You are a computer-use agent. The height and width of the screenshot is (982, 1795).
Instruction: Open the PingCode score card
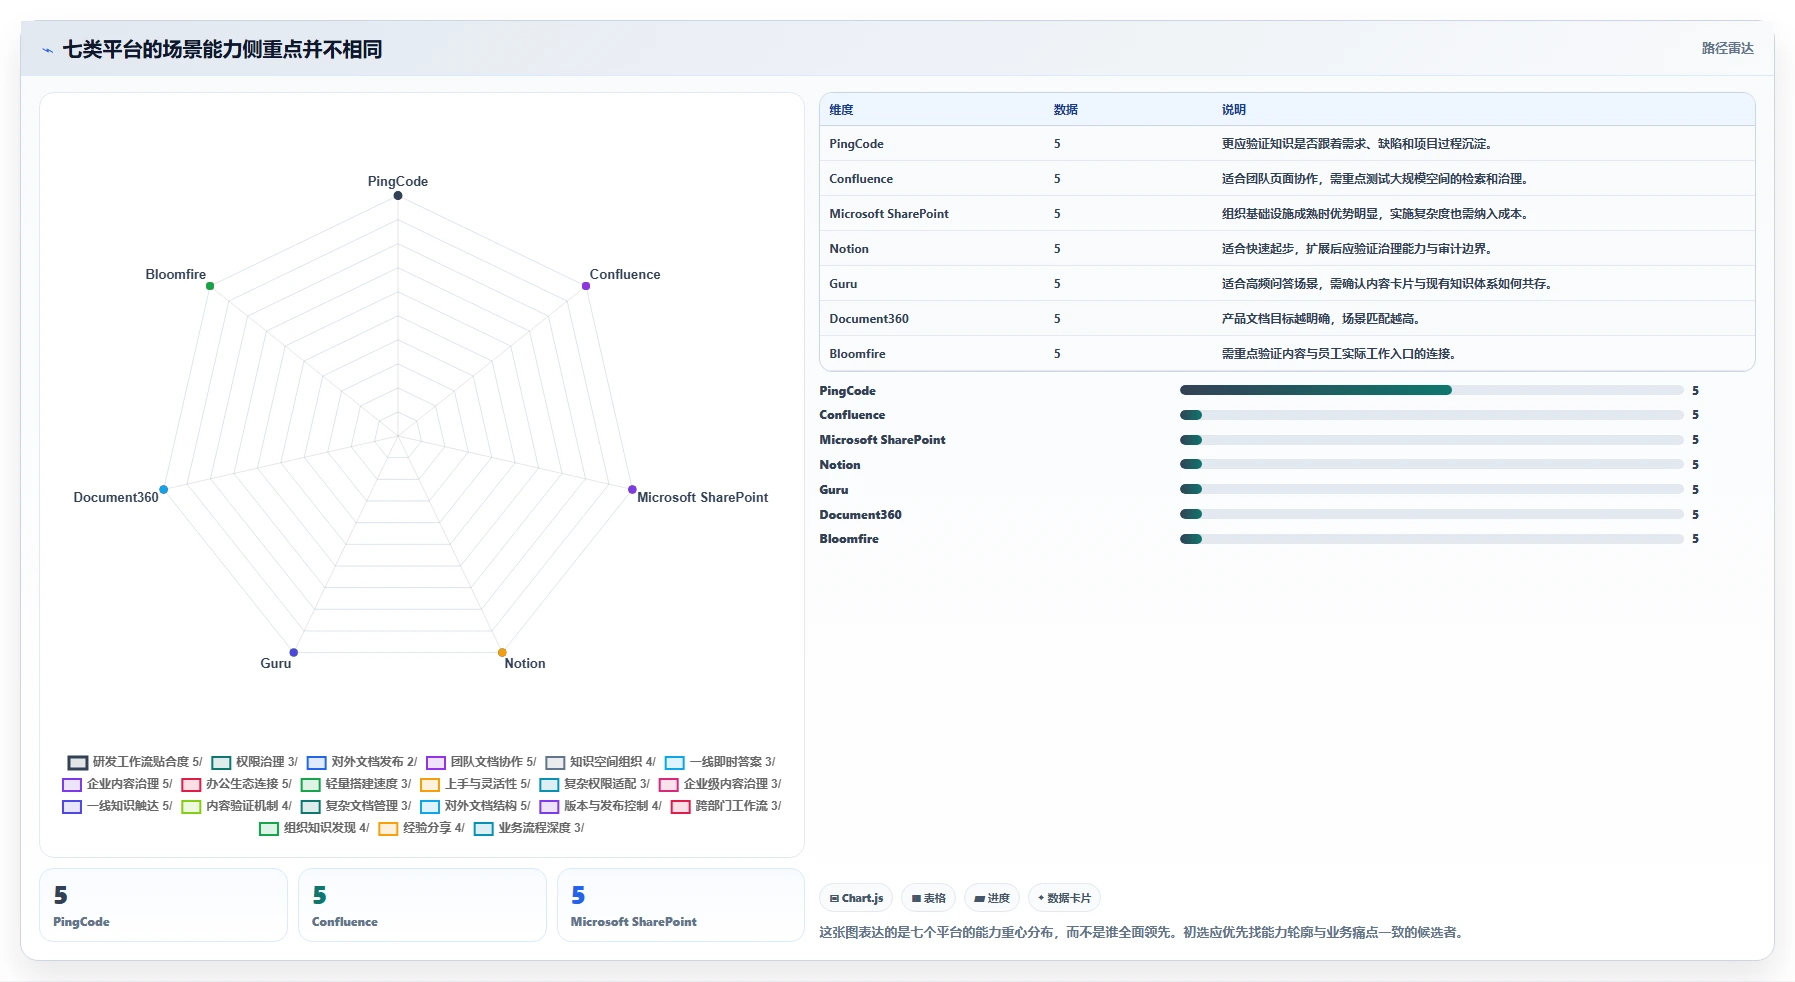[163, 905]
